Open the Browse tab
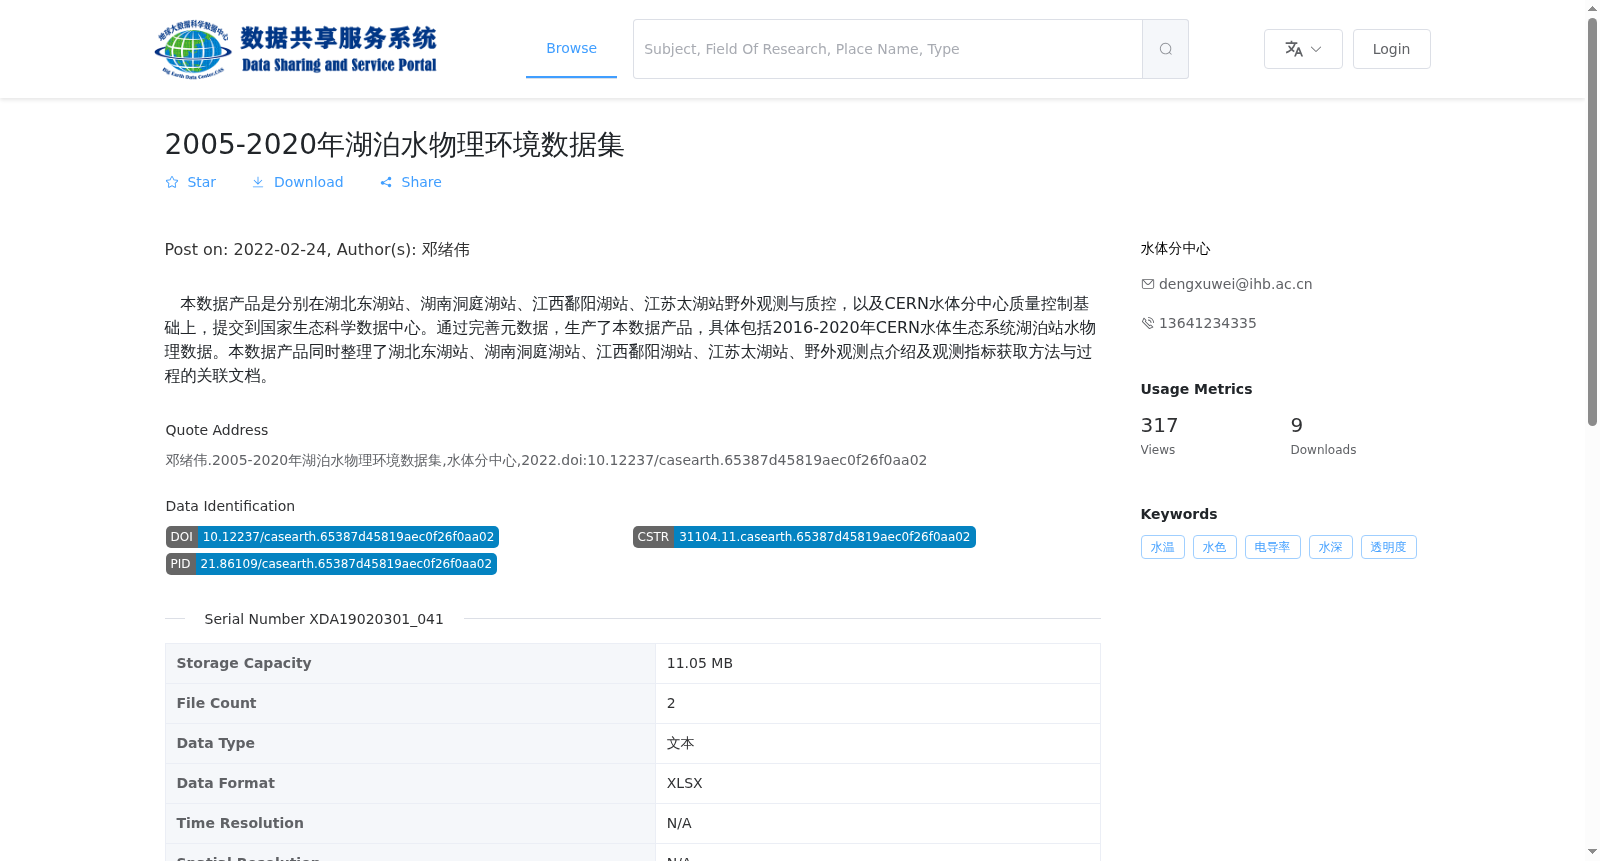 (571, 48)
